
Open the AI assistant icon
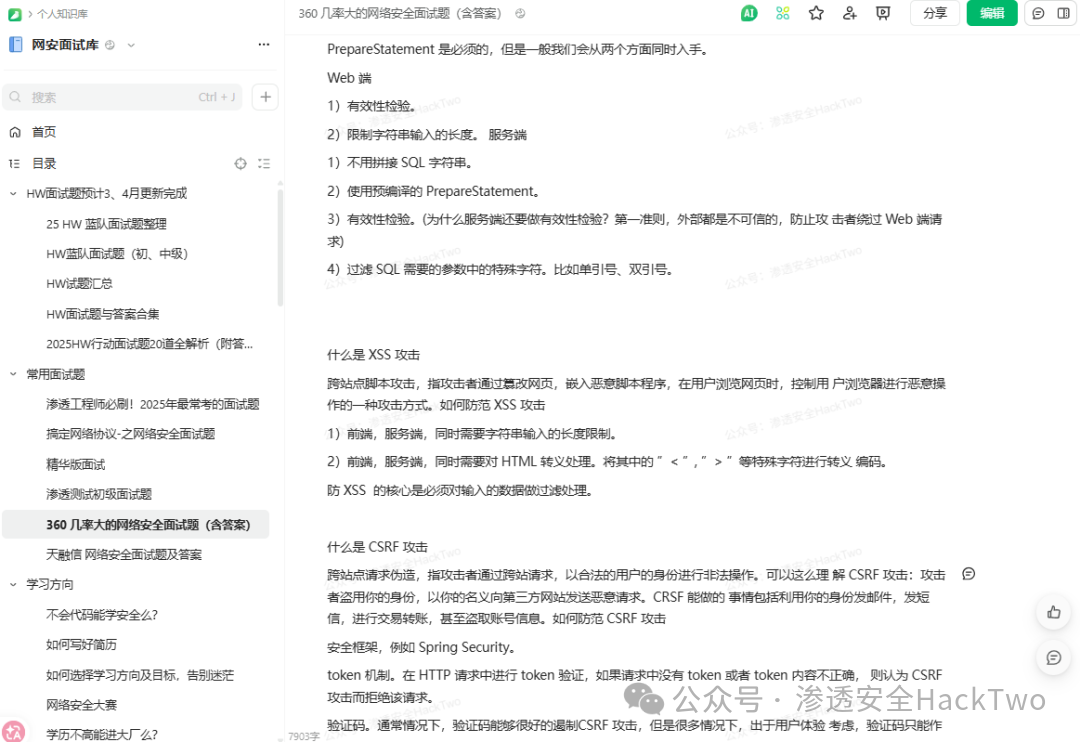(x=749, y=13)
